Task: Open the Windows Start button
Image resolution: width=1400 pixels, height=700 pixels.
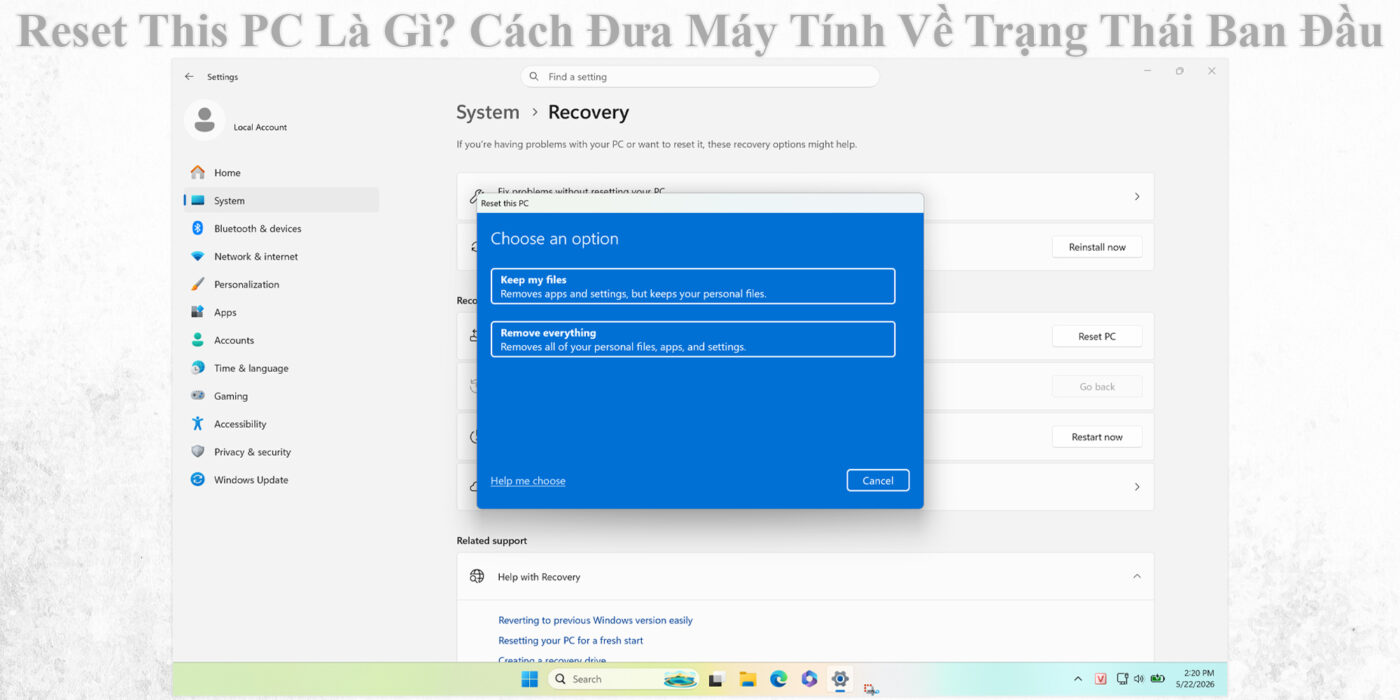Action: 530,679
